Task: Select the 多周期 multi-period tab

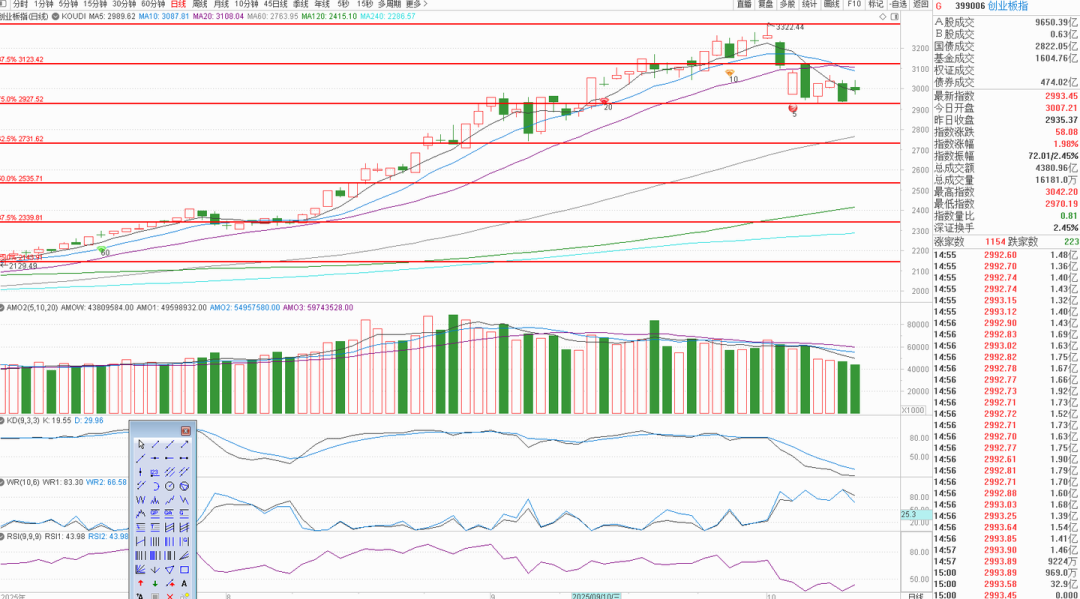Action: [389, 4]
